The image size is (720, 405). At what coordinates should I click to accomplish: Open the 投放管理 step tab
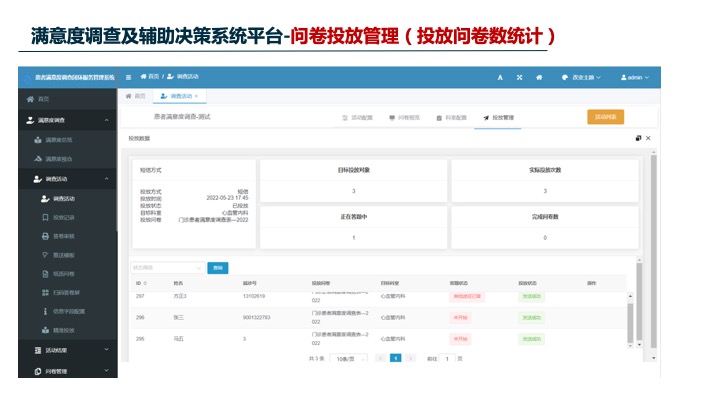(x=498, y=118)
